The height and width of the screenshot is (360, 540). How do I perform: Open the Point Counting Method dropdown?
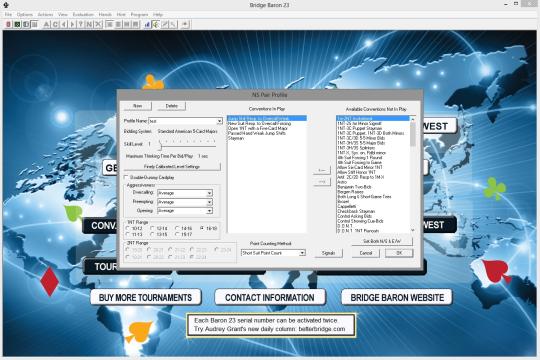(302, 253)
